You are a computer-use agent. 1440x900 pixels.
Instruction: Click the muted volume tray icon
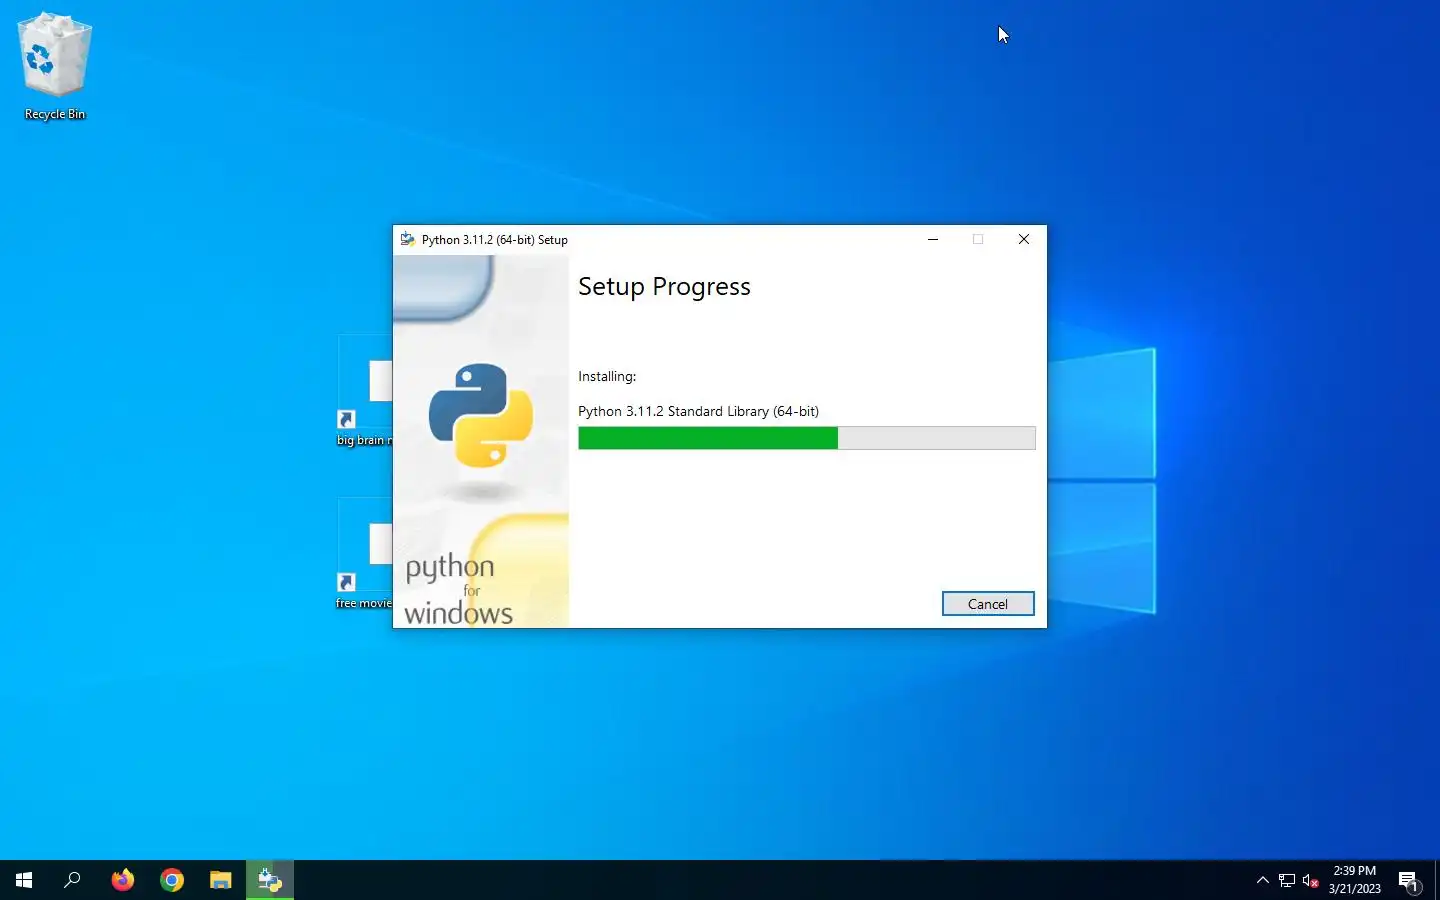point(1311,881)
